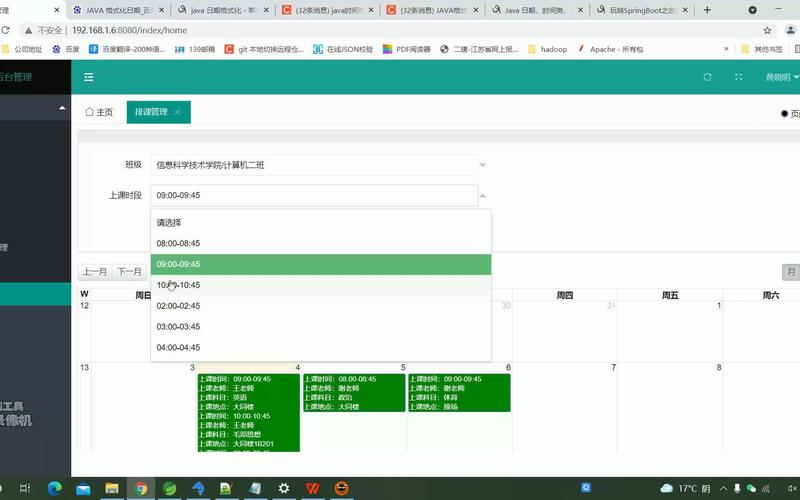This screenshot has width=800, height=500.
Task: Select the 请选择 placeholder option
Action: tap(321, 222)
